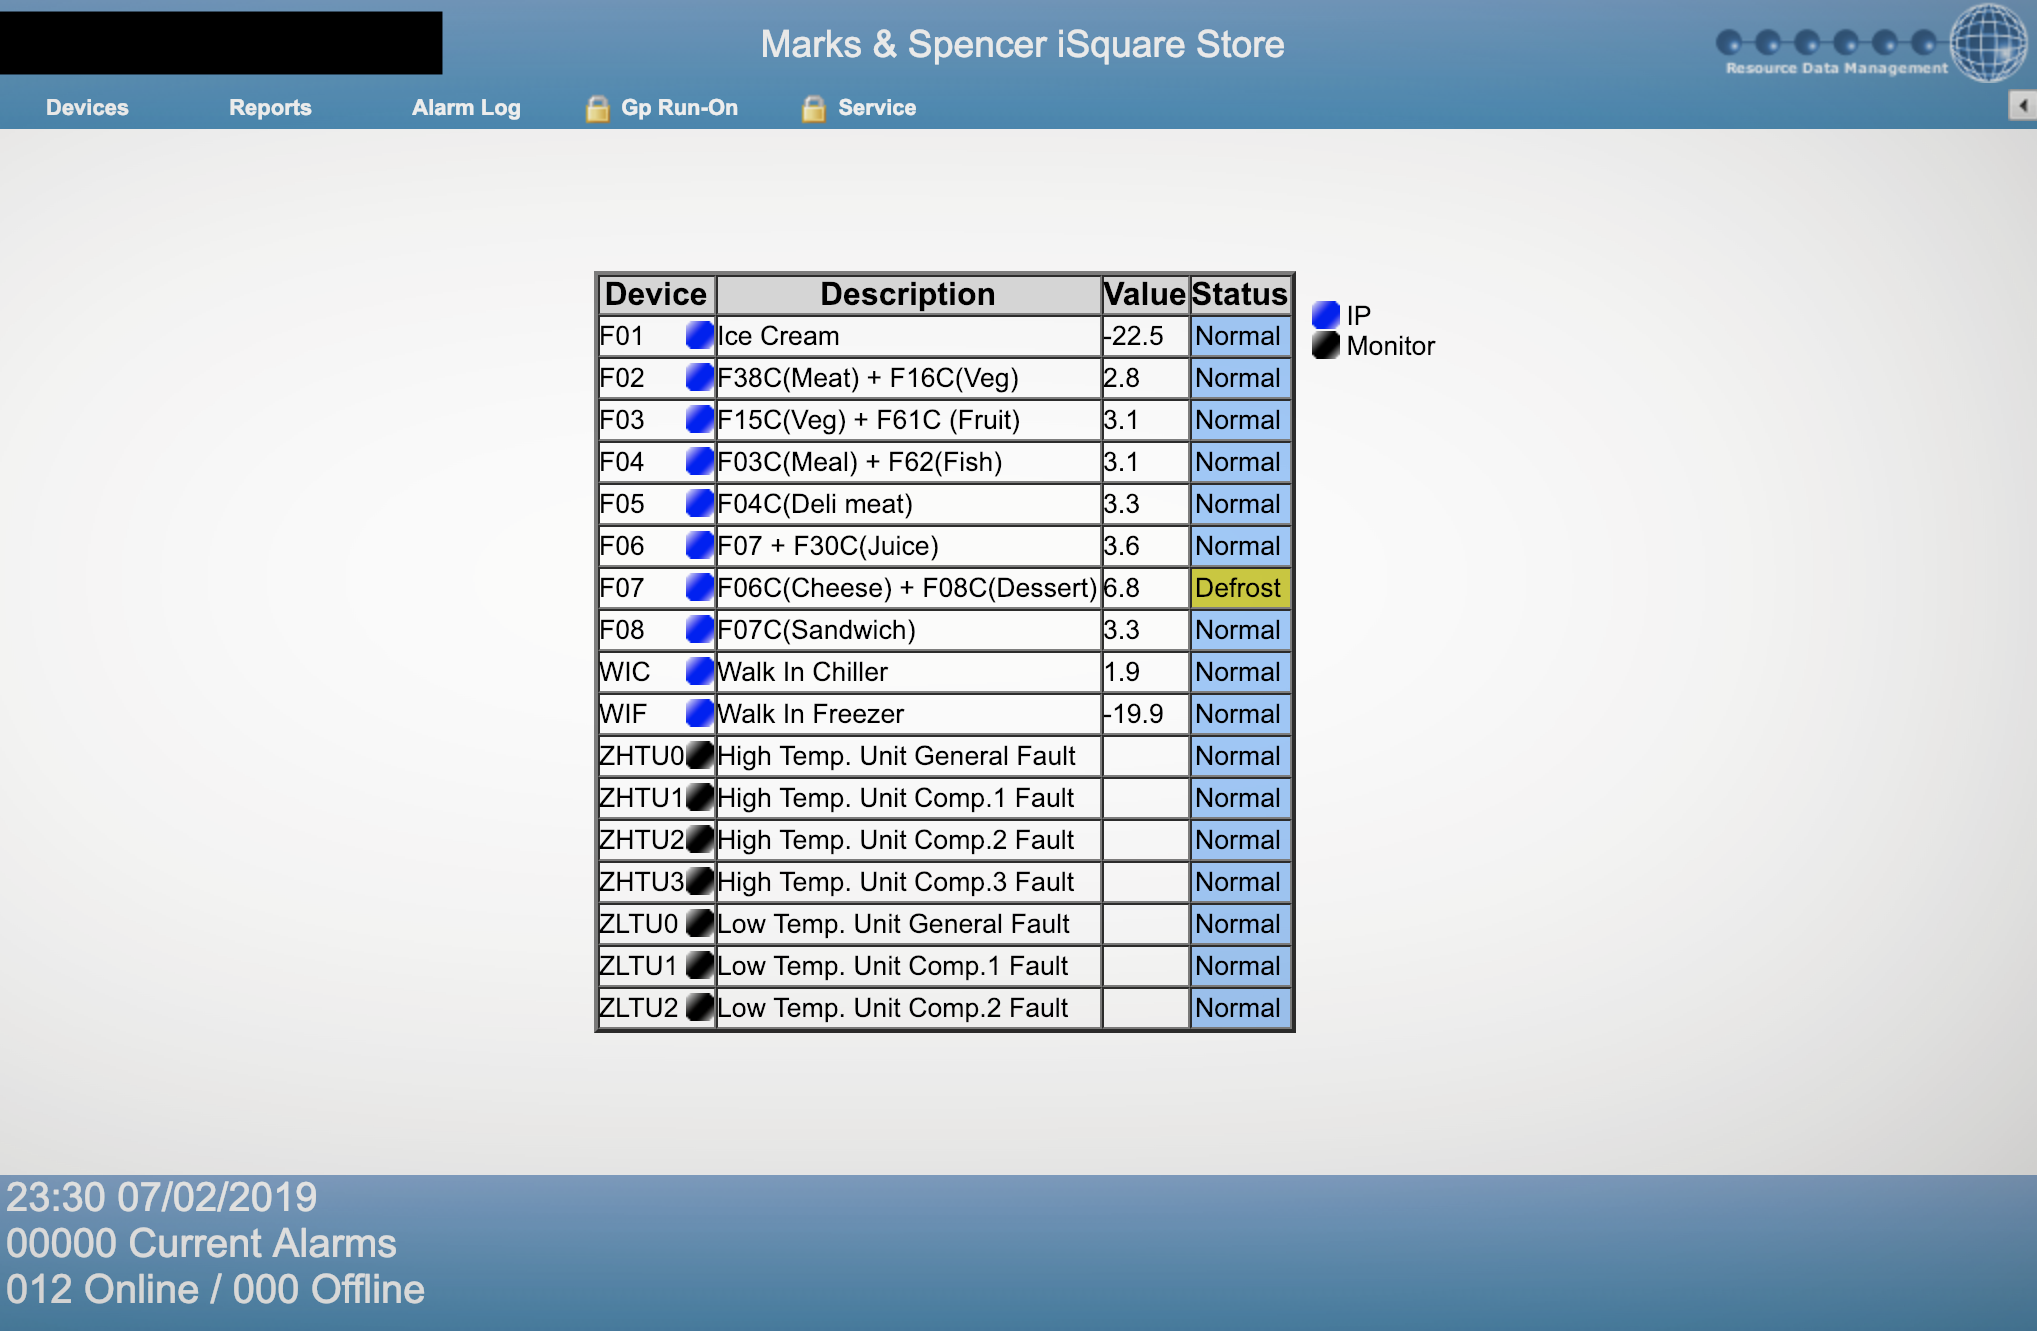Click the Walk In Freezer description

click(810, 714)
